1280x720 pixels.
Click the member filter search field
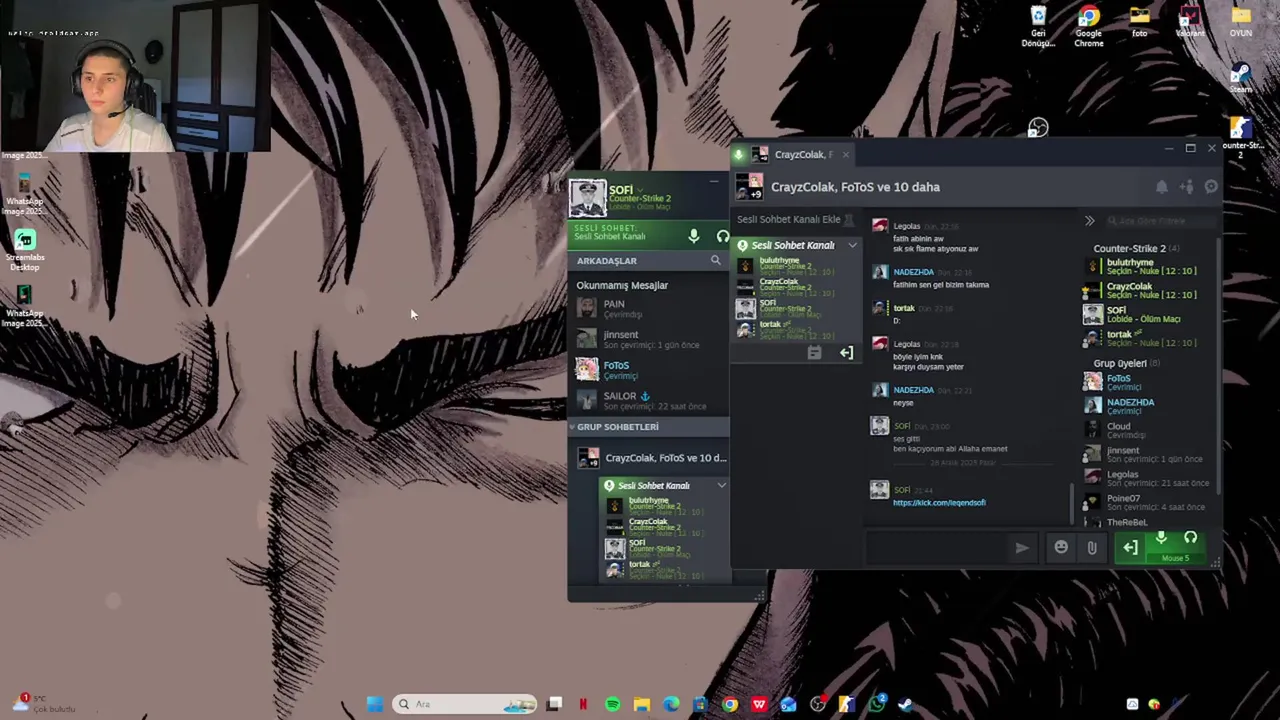click(x=1160, y=221)
